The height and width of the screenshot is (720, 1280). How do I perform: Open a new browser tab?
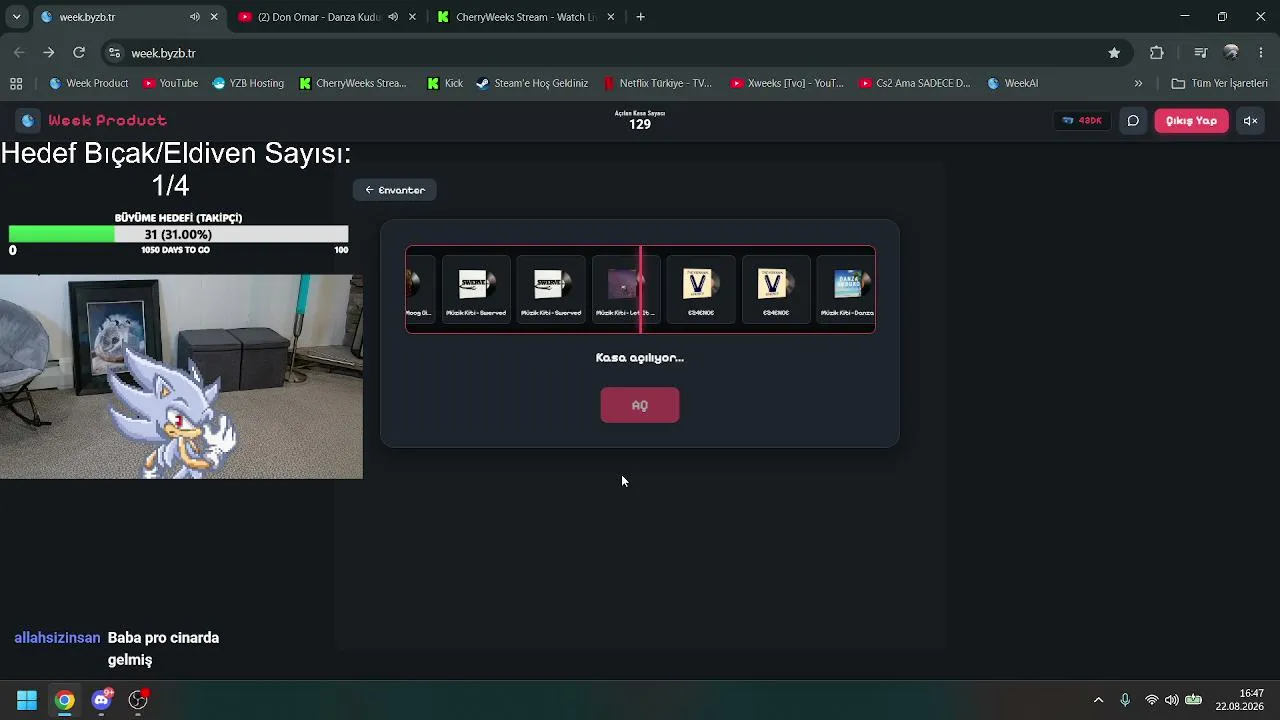click(640, 17)
